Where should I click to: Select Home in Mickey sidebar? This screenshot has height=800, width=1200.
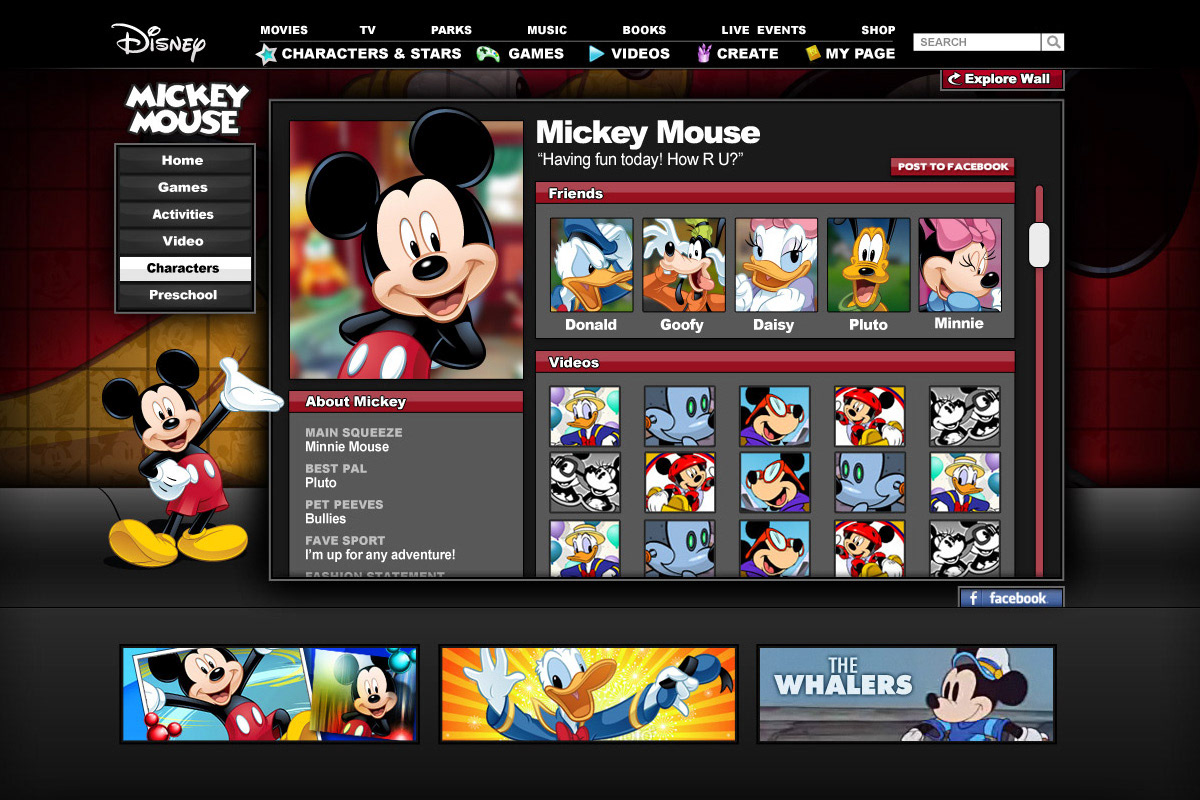coord(185,160)
